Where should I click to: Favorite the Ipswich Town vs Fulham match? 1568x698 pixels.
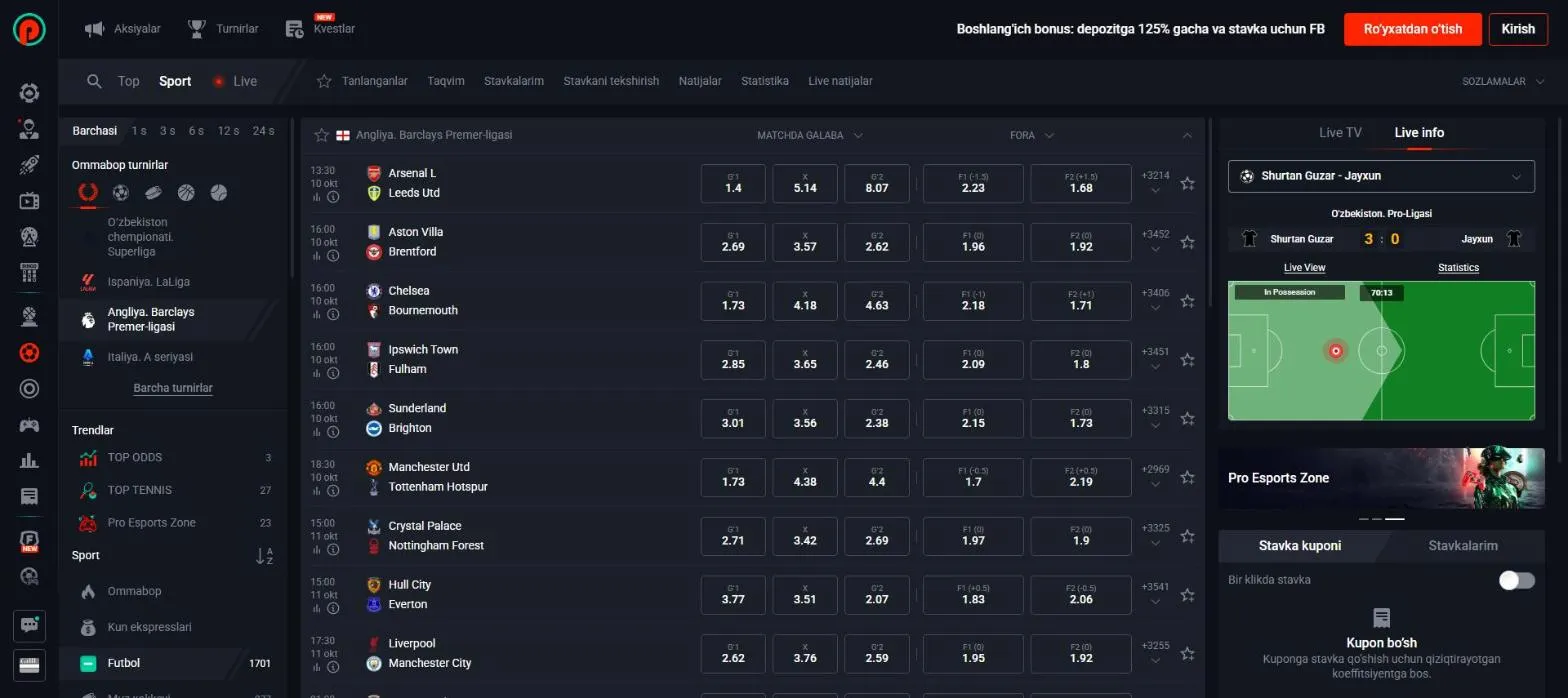[x=1187, y=360]
